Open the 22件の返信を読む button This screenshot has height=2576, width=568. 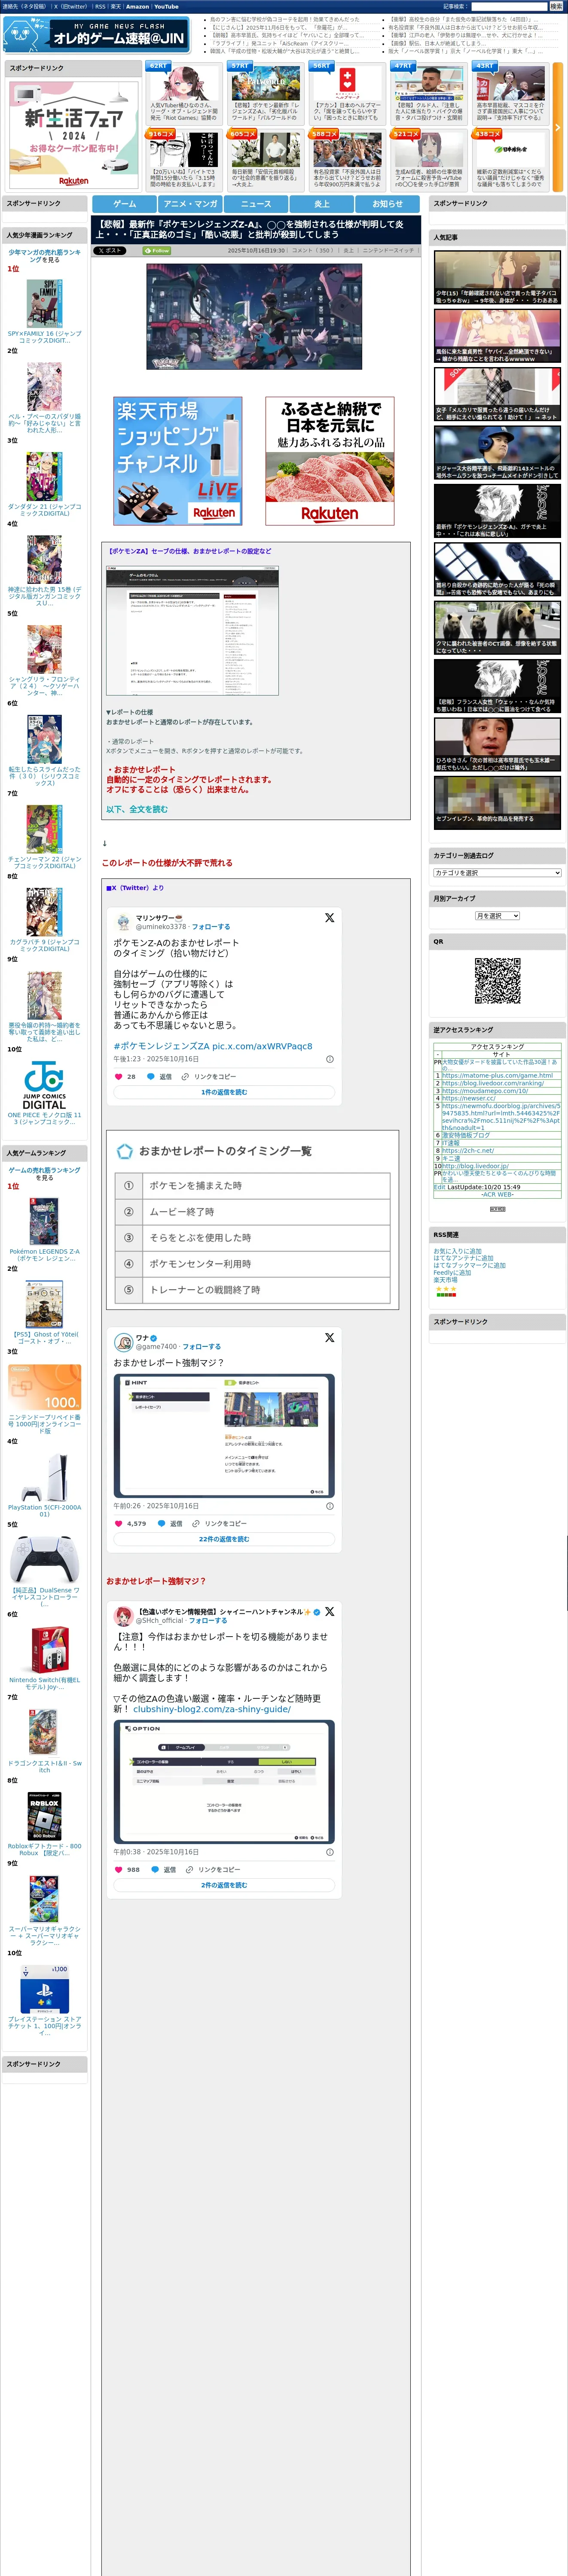(224, 1539)
